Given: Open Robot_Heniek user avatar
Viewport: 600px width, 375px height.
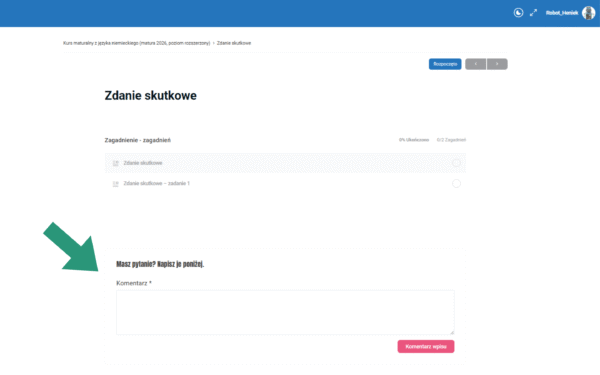Looking at the screenshot, I should click(589, 13).
